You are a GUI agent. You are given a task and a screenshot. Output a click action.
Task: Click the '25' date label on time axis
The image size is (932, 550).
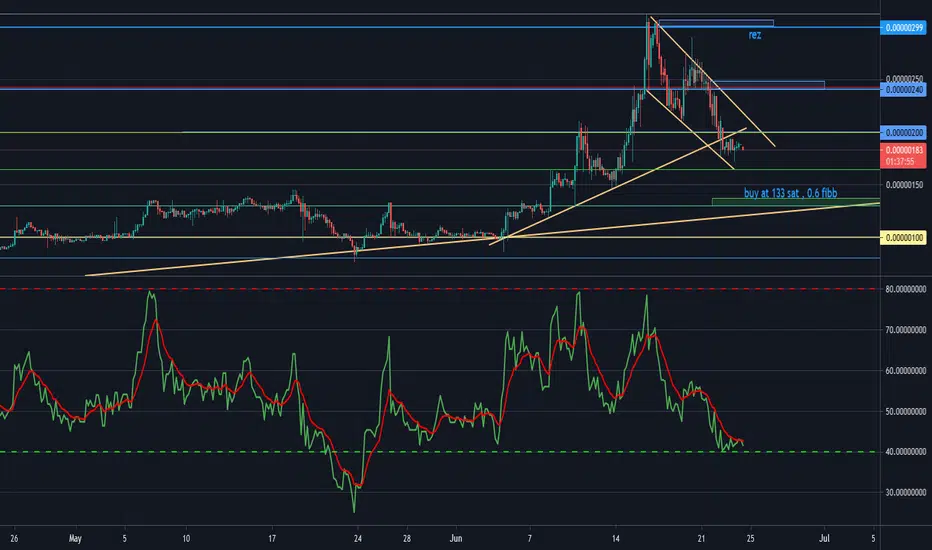point(751,539)
